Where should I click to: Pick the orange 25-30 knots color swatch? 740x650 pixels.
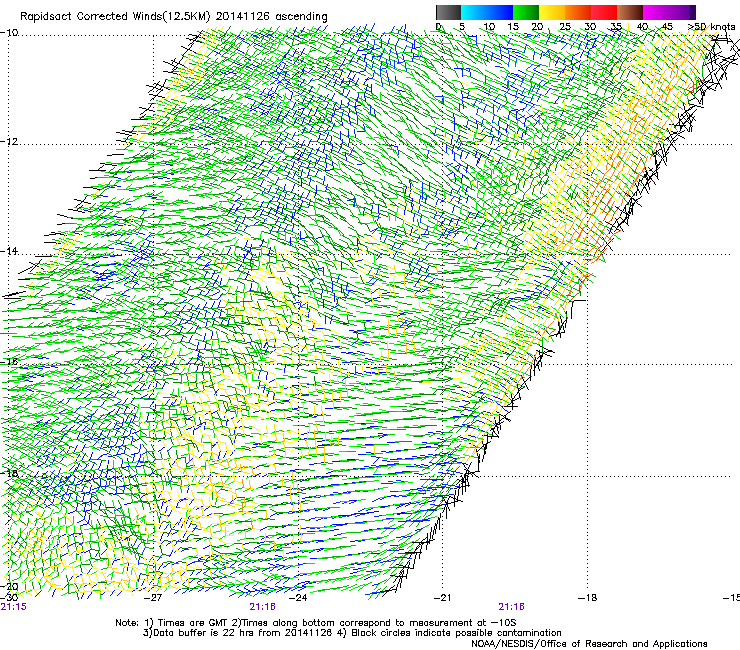578,12
